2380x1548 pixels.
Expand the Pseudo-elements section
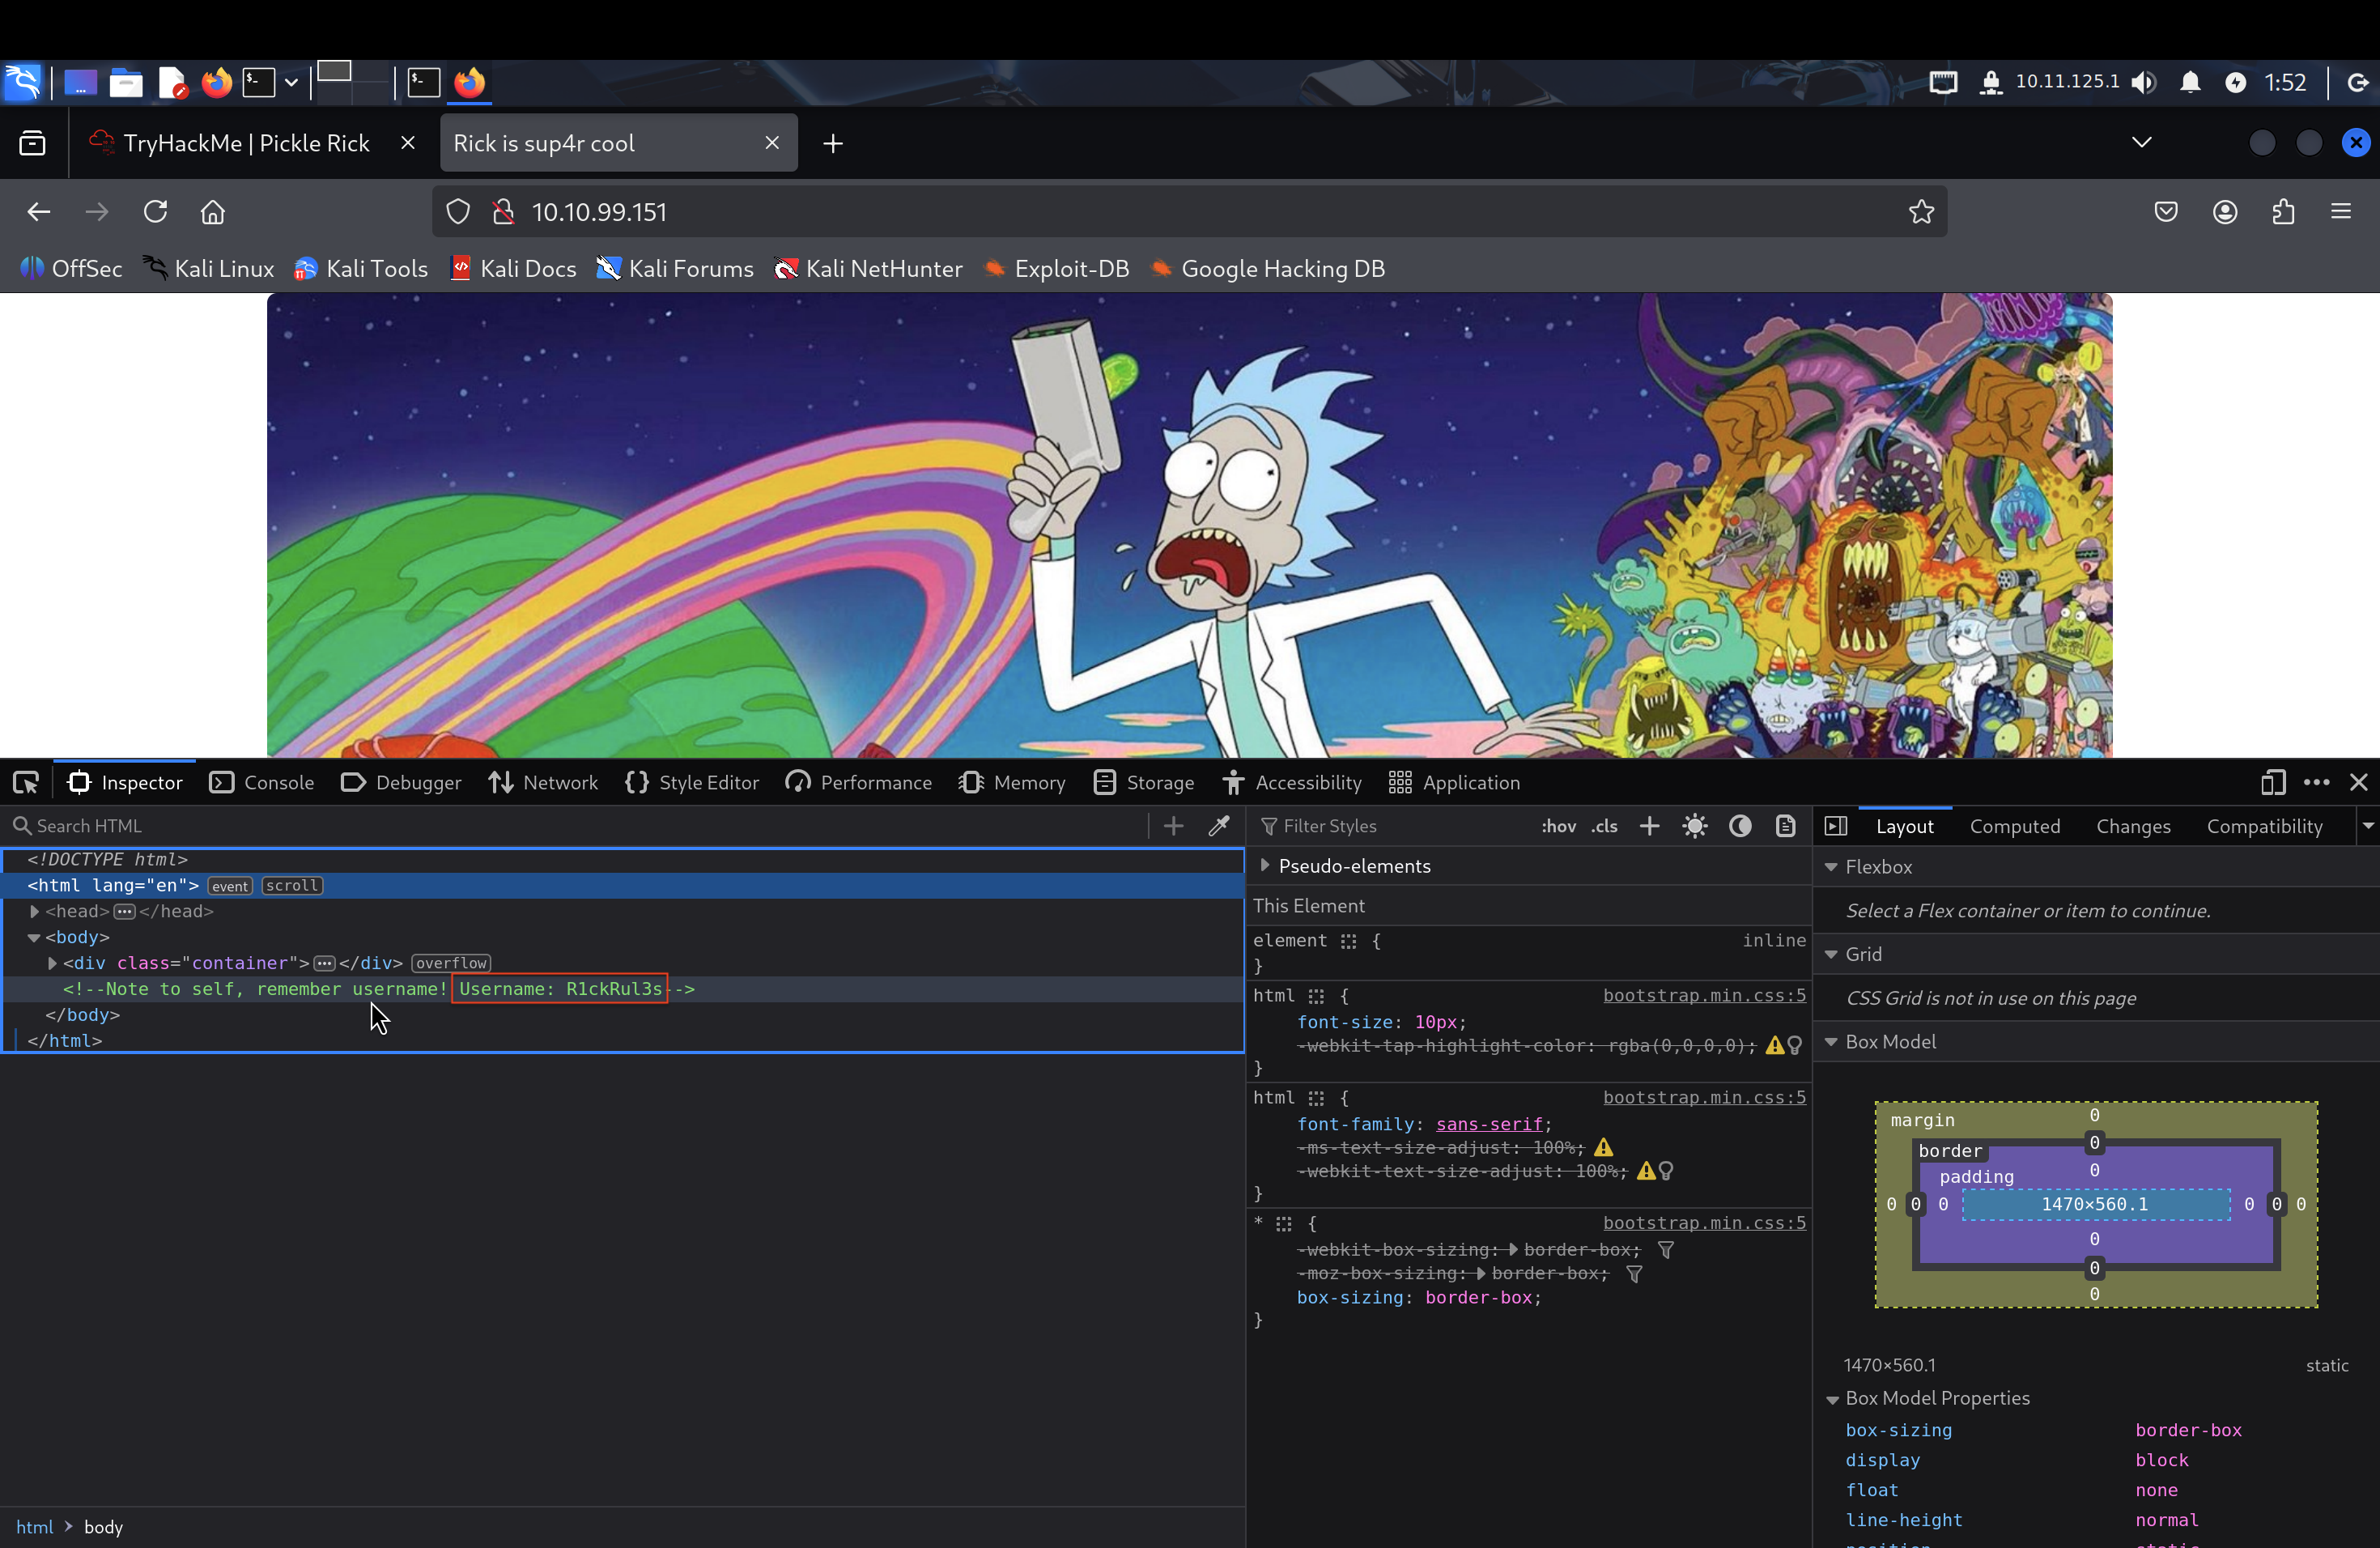pyautogui.click(x=1265, y=866)
